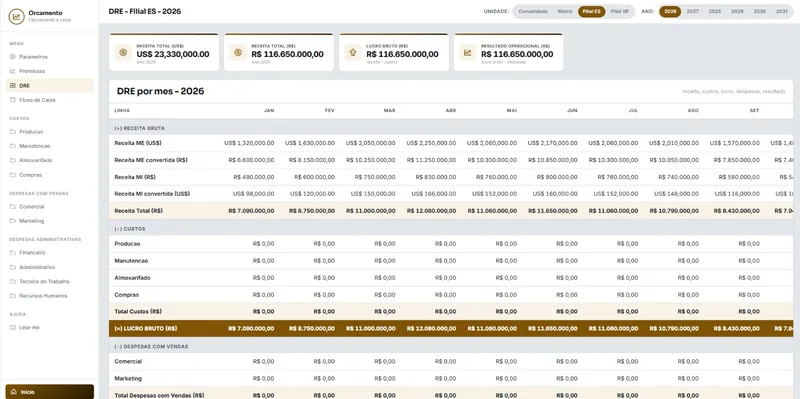The width and height of the screenshot is (800, 399).
Task: Open Premissas menu item
Action: tap(50, 71)
